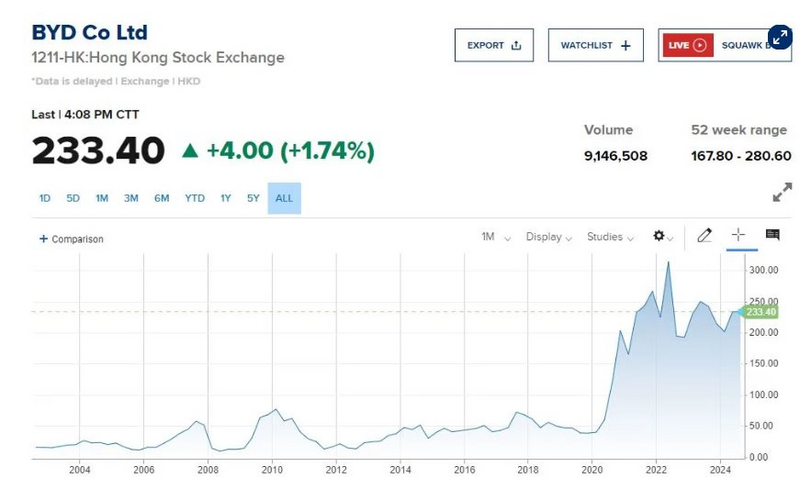Viewport: 800px width, 500px height.
Task: Open the 1M interval dropdown
Action: 496,237
